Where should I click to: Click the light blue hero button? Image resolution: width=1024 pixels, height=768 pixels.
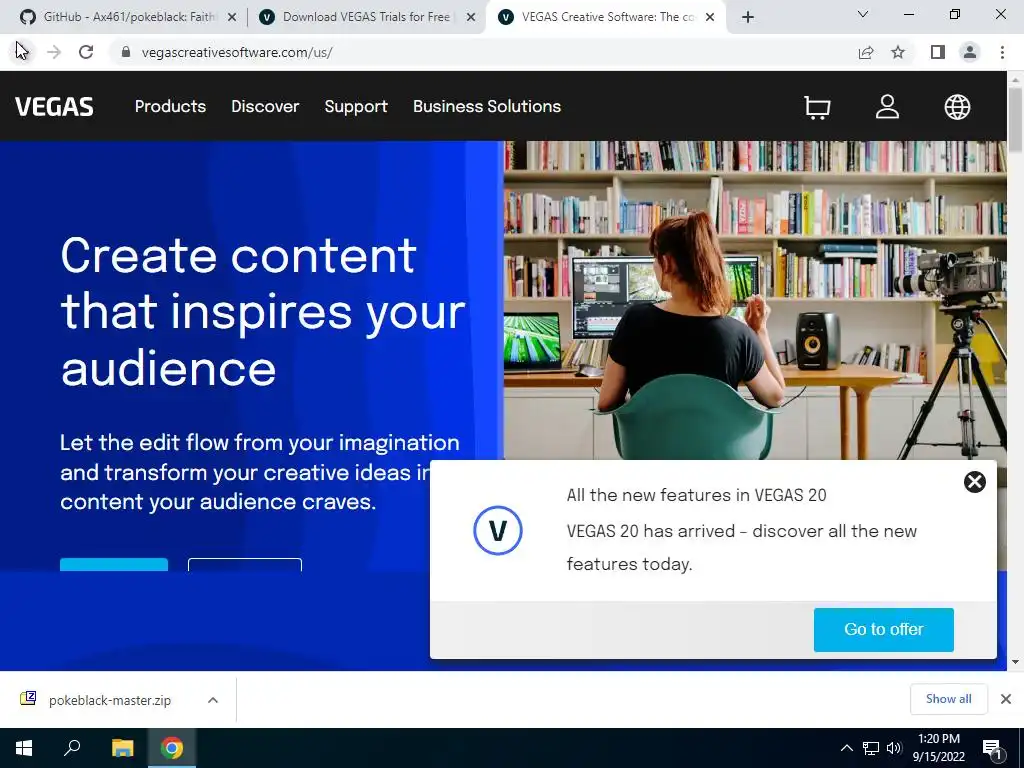point(114,565)
